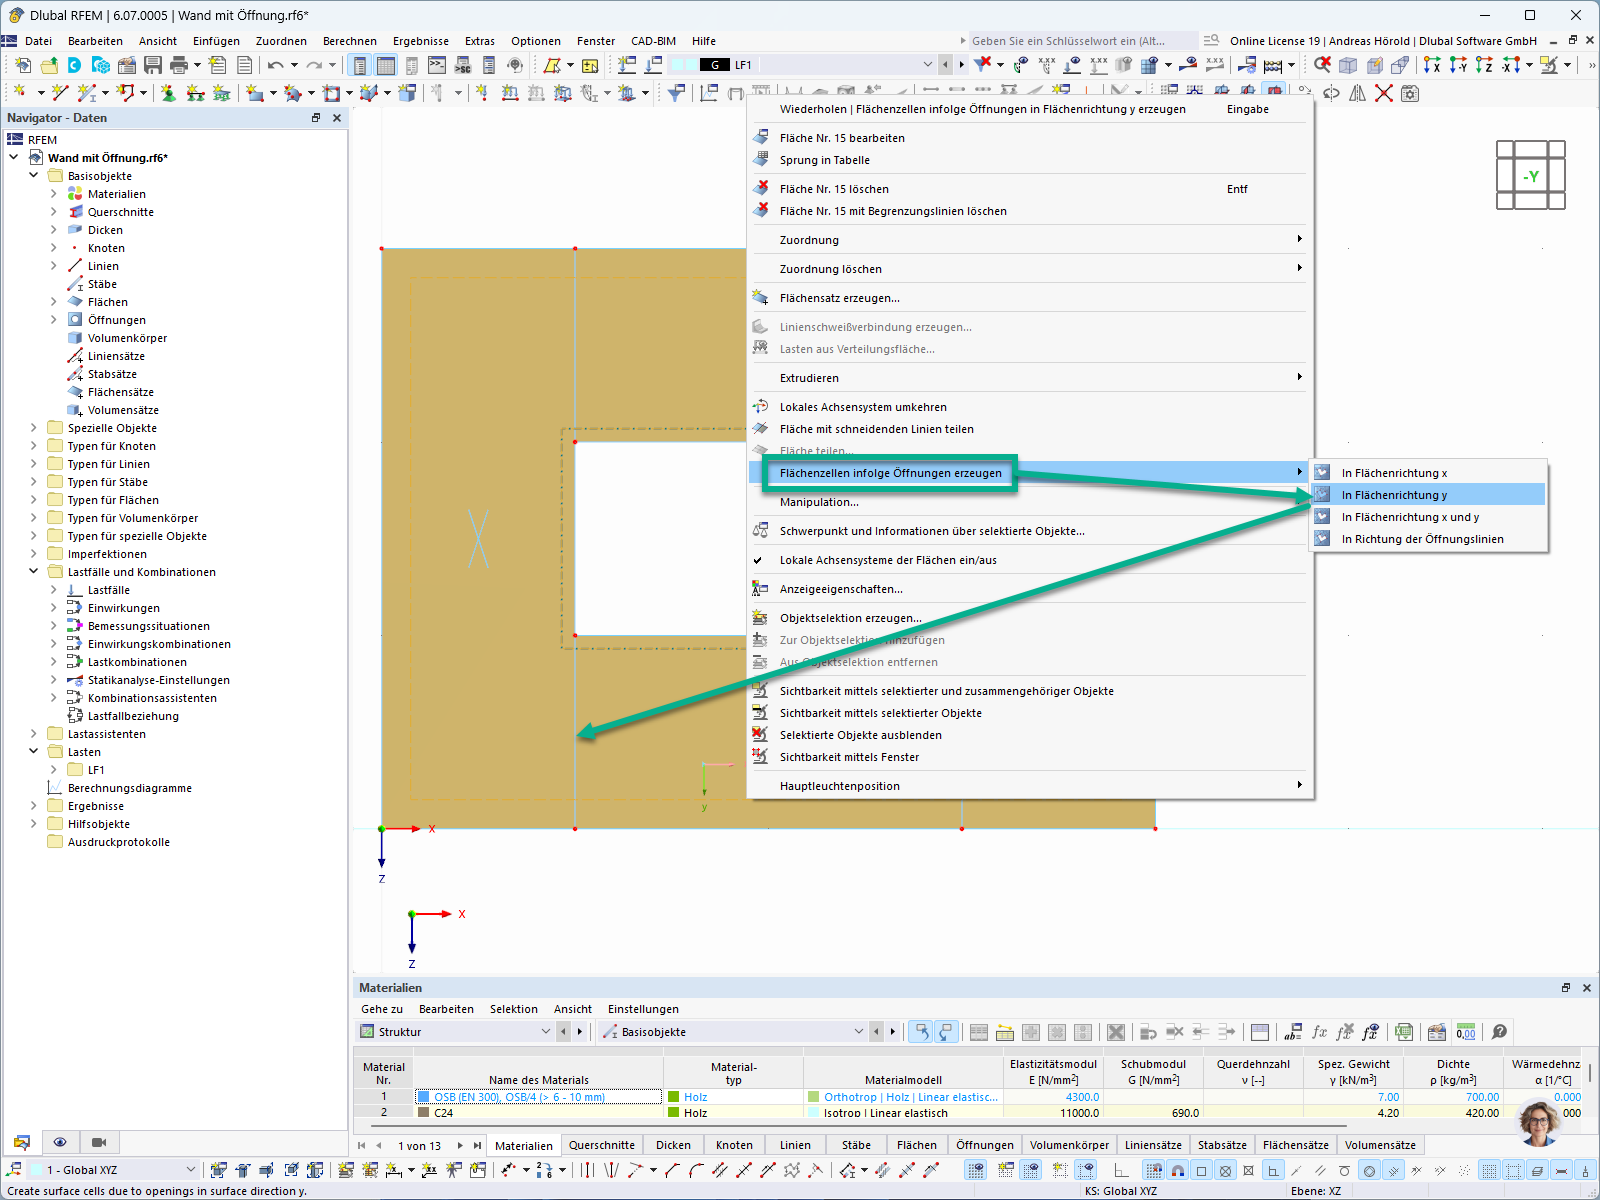Open the navigator Views camera icon
1600x1200 pixels.
[98, 1142]
